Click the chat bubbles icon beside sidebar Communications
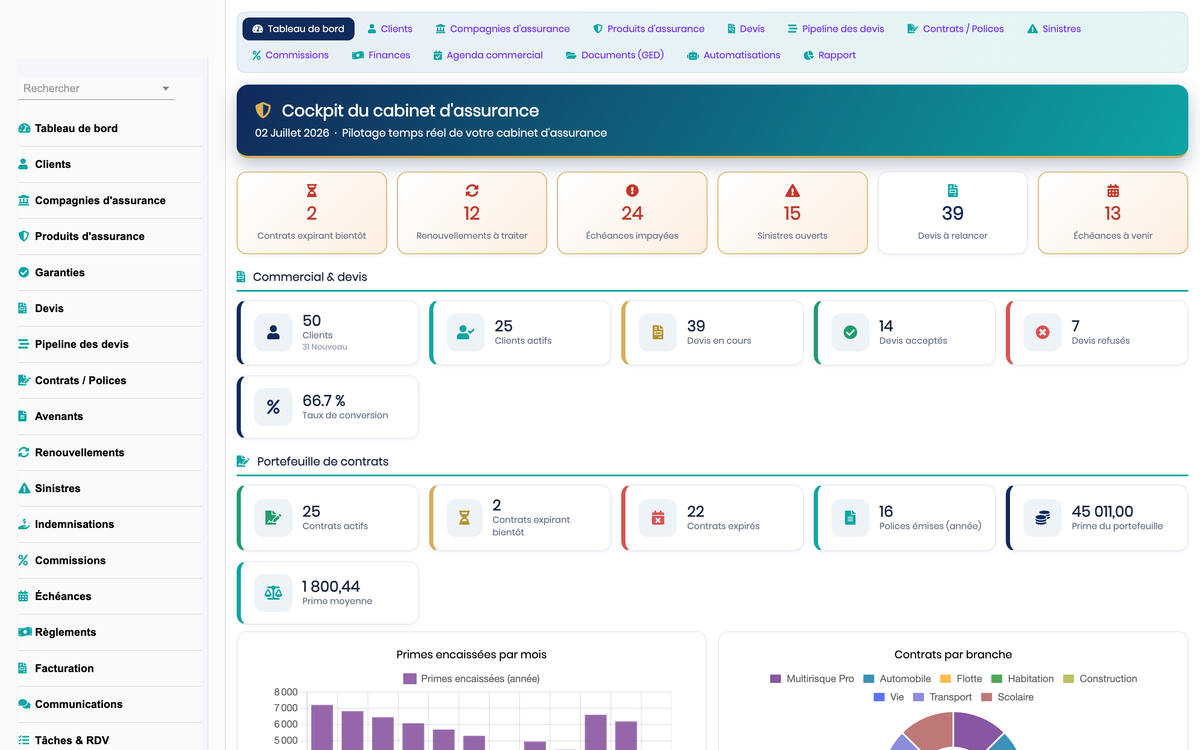The height and width of the screenshot is (750, 1200). pos(24,704)
